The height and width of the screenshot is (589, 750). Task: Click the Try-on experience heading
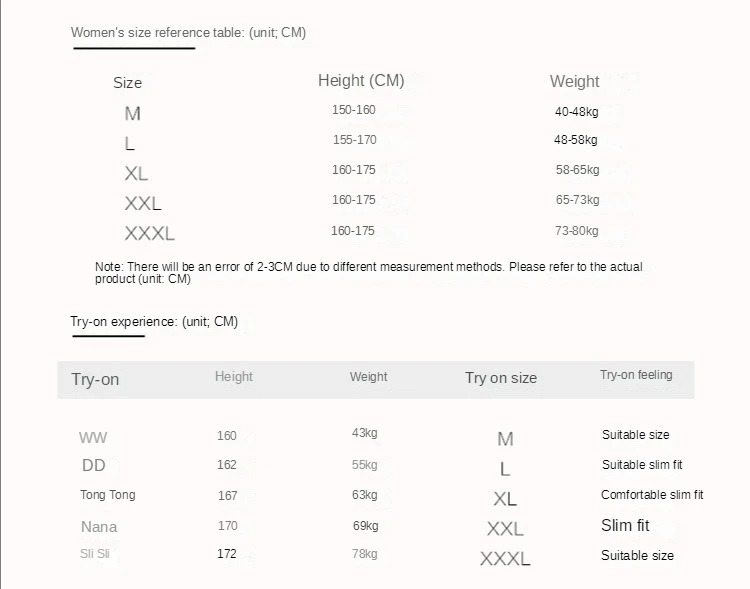click(154, 322)
